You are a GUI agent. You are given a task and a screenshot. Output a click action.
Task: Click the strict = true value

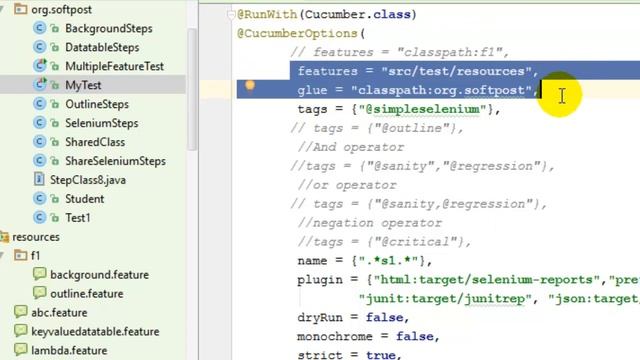(380, 355)
